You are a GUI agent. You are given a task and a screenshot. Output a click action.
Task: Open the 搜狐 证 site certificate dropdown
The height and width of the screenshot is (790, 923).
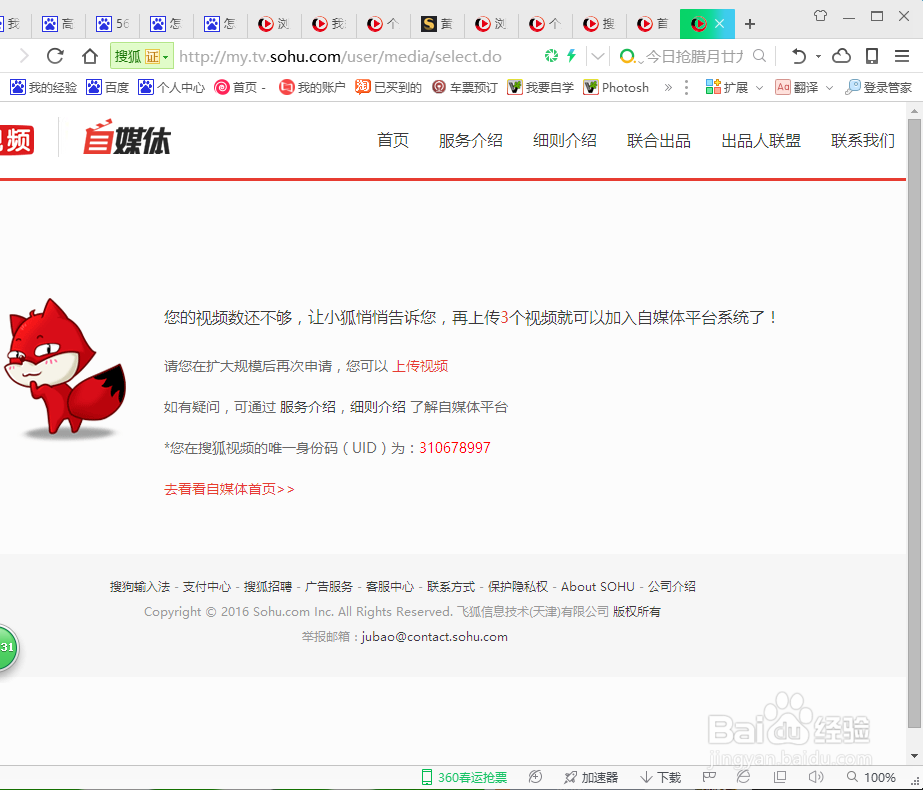pos(141,56)
